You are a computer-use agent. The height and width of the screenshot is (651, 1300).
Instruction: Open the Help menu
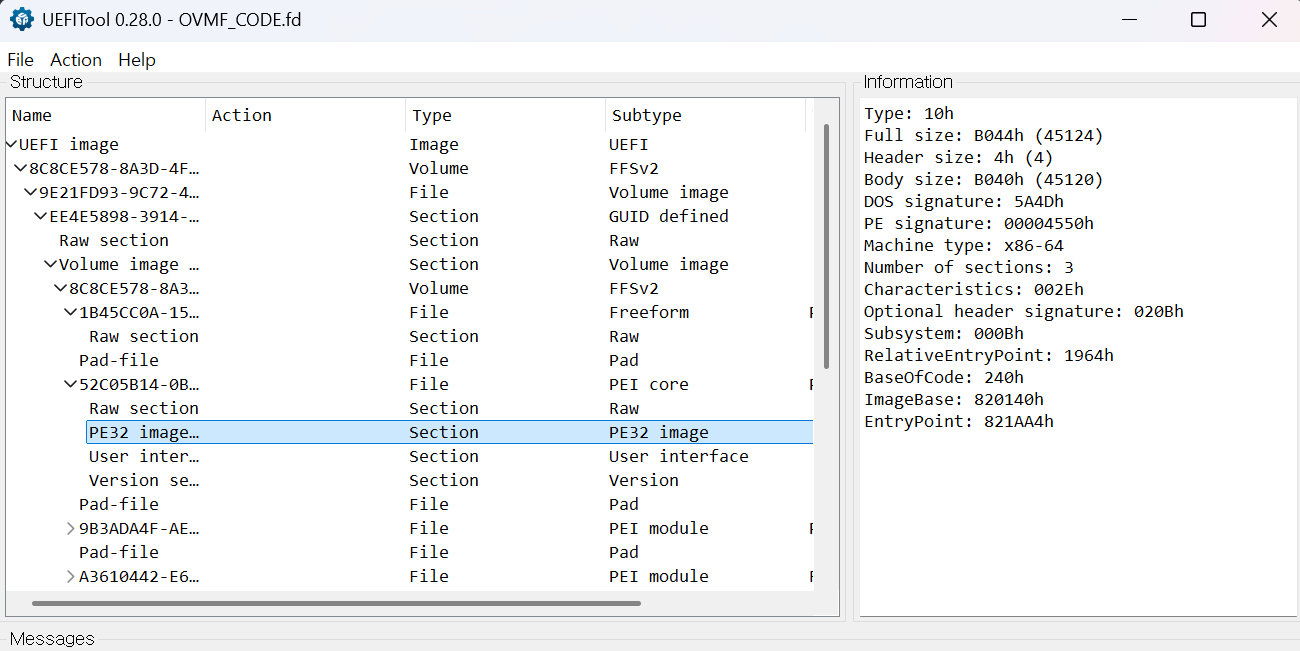click(137, 60)
